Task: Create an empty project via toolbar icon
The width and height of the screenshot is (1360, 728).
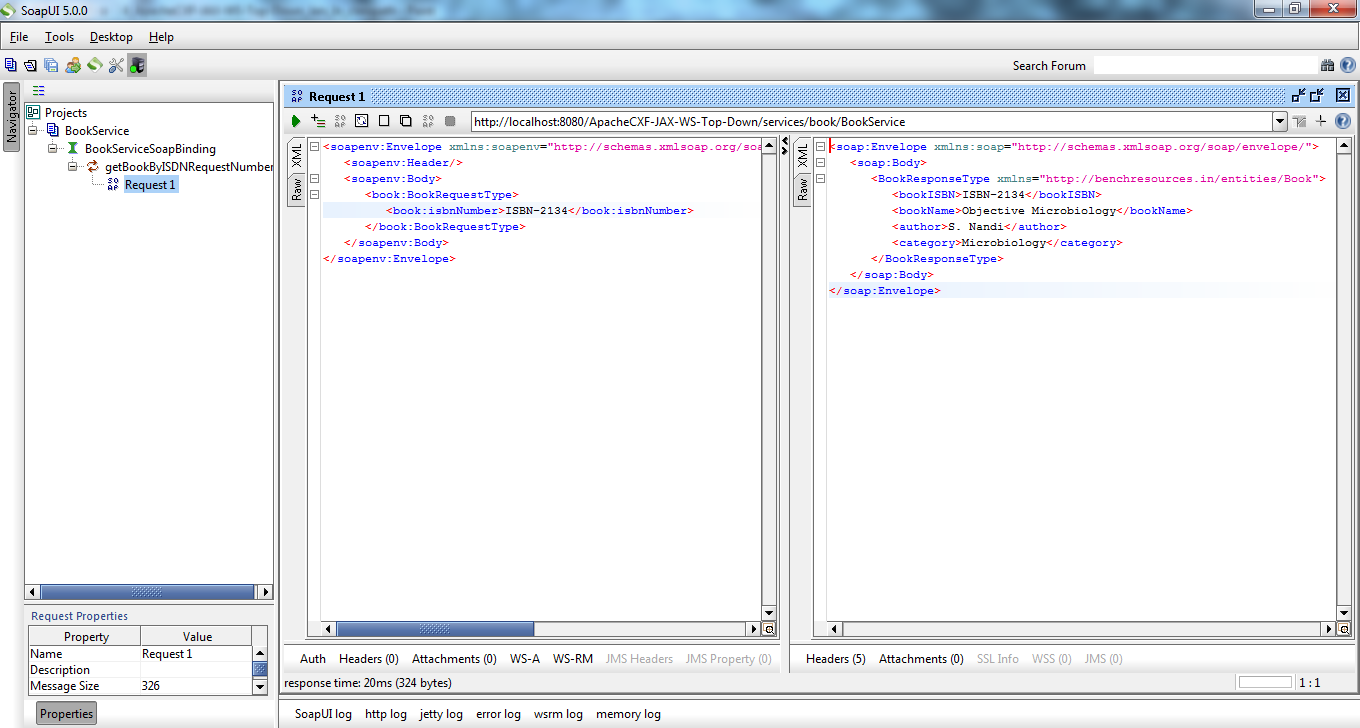Action: click(x=12, y=64)
